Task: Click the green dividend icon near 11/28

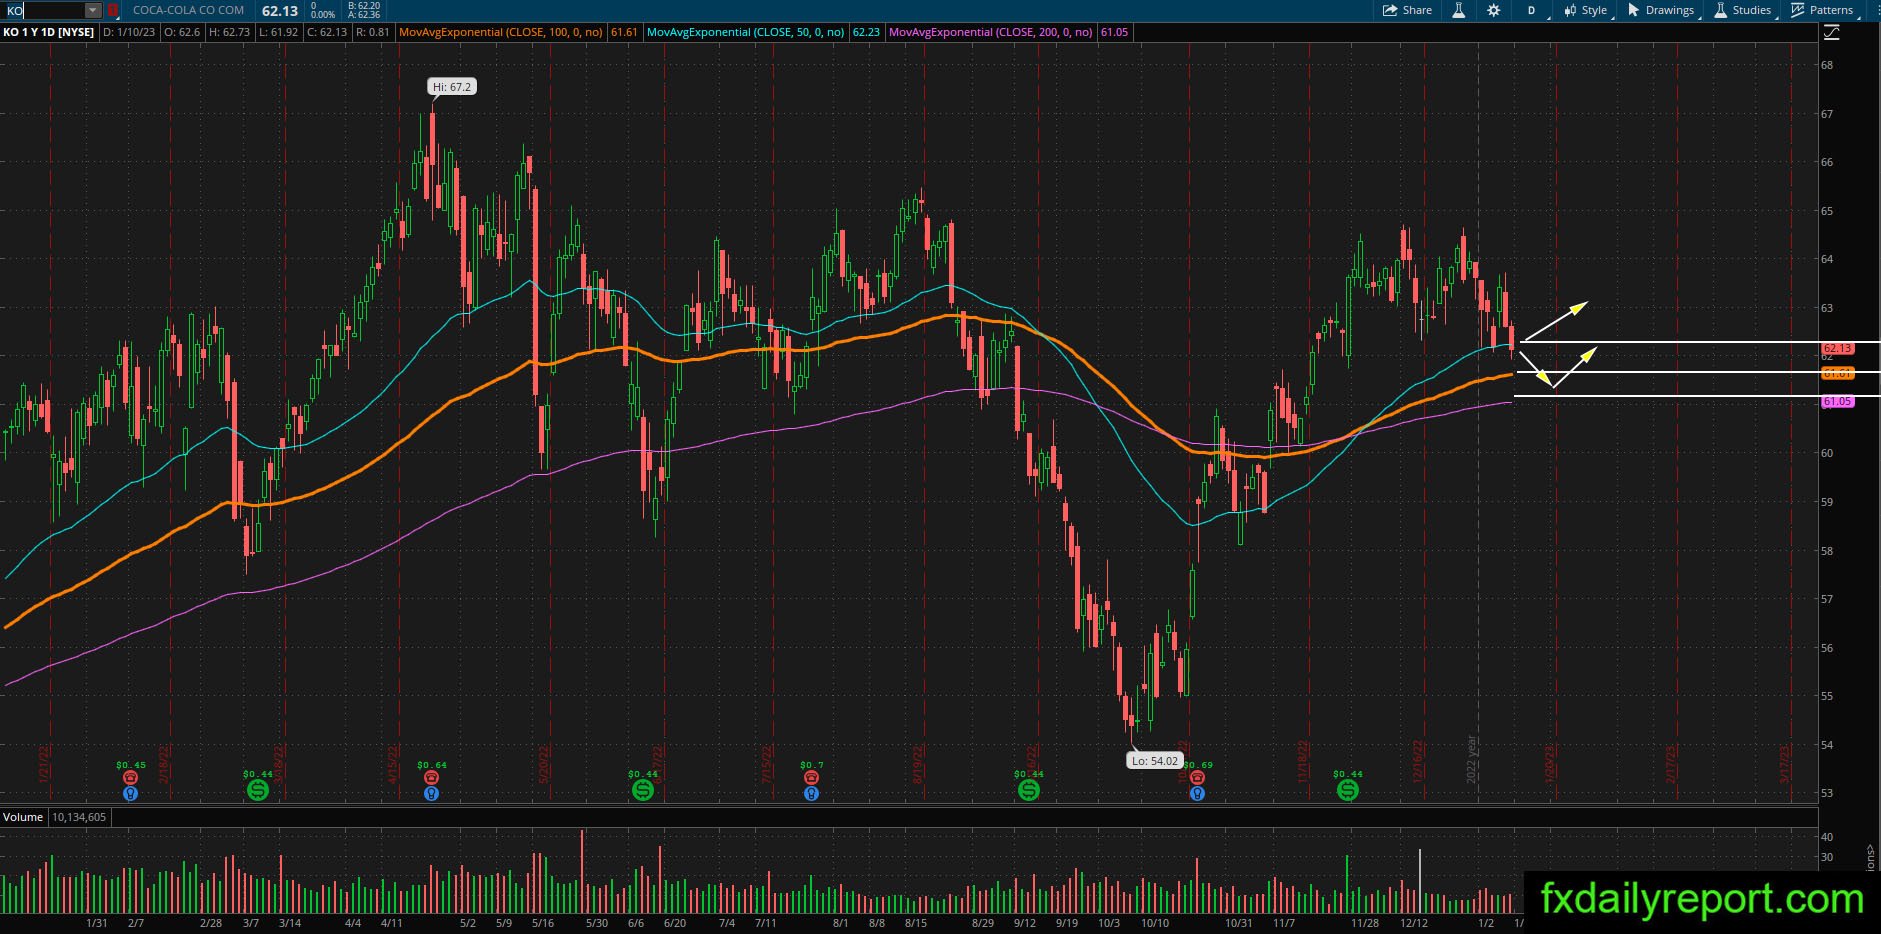Action: click(1348, 790)
